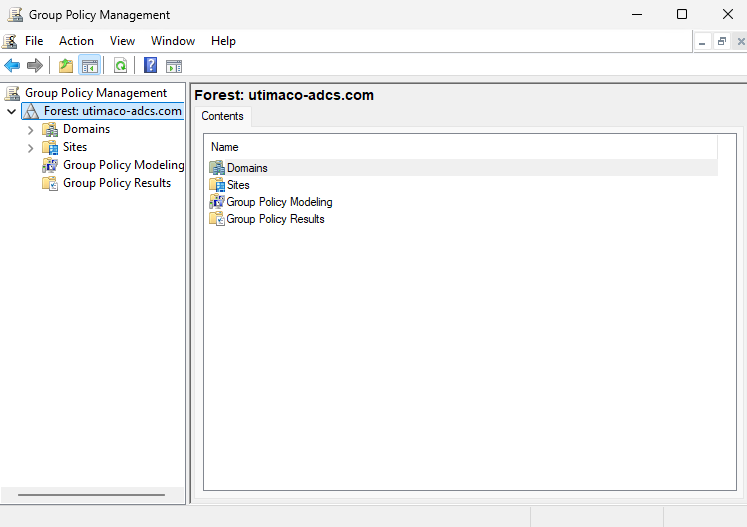747x527 pixels.
Task: Click the Back arrow toolbar icon
Action: pyautogui.click(x=12, y=66)
